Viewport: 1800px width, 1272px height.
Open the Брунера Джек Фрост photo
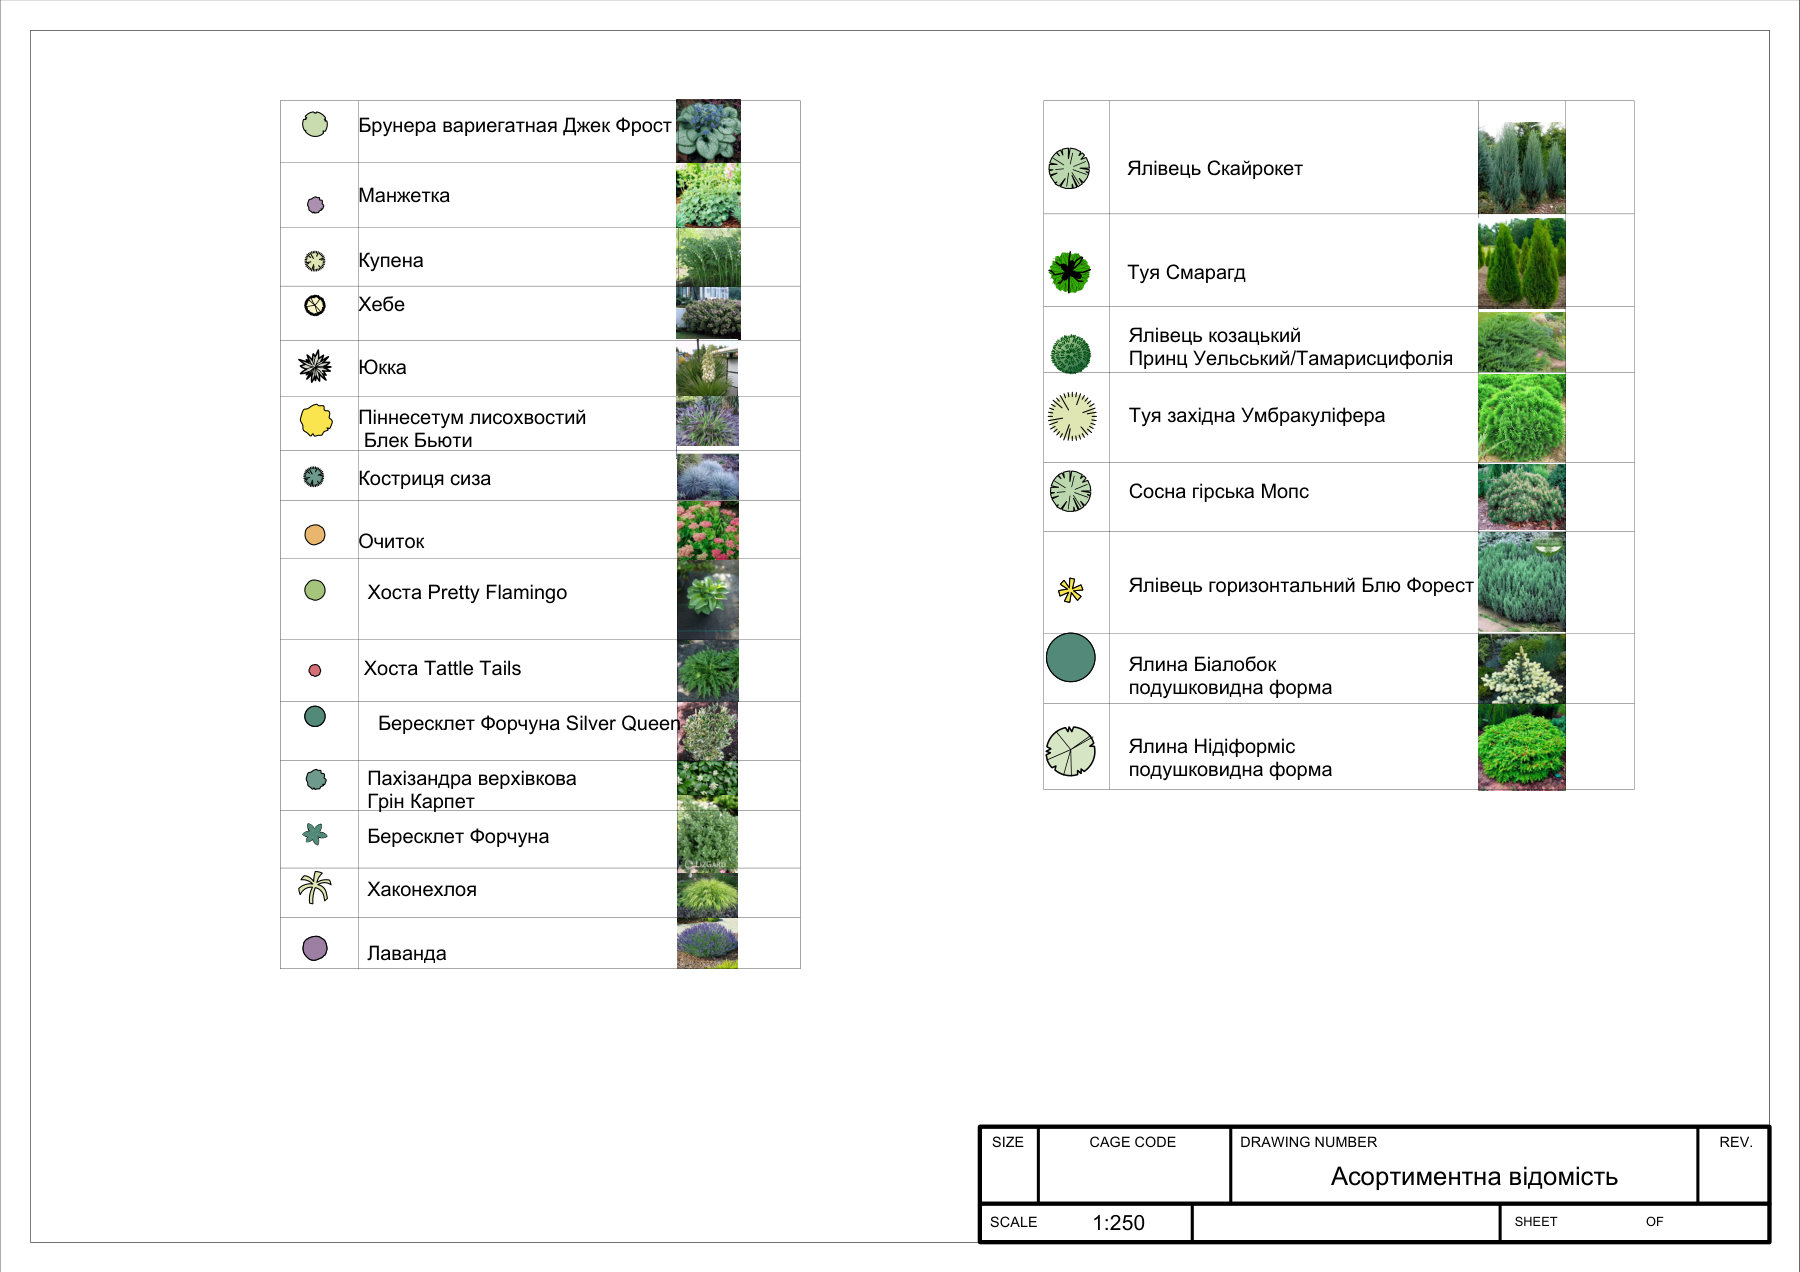click(708, 131)
